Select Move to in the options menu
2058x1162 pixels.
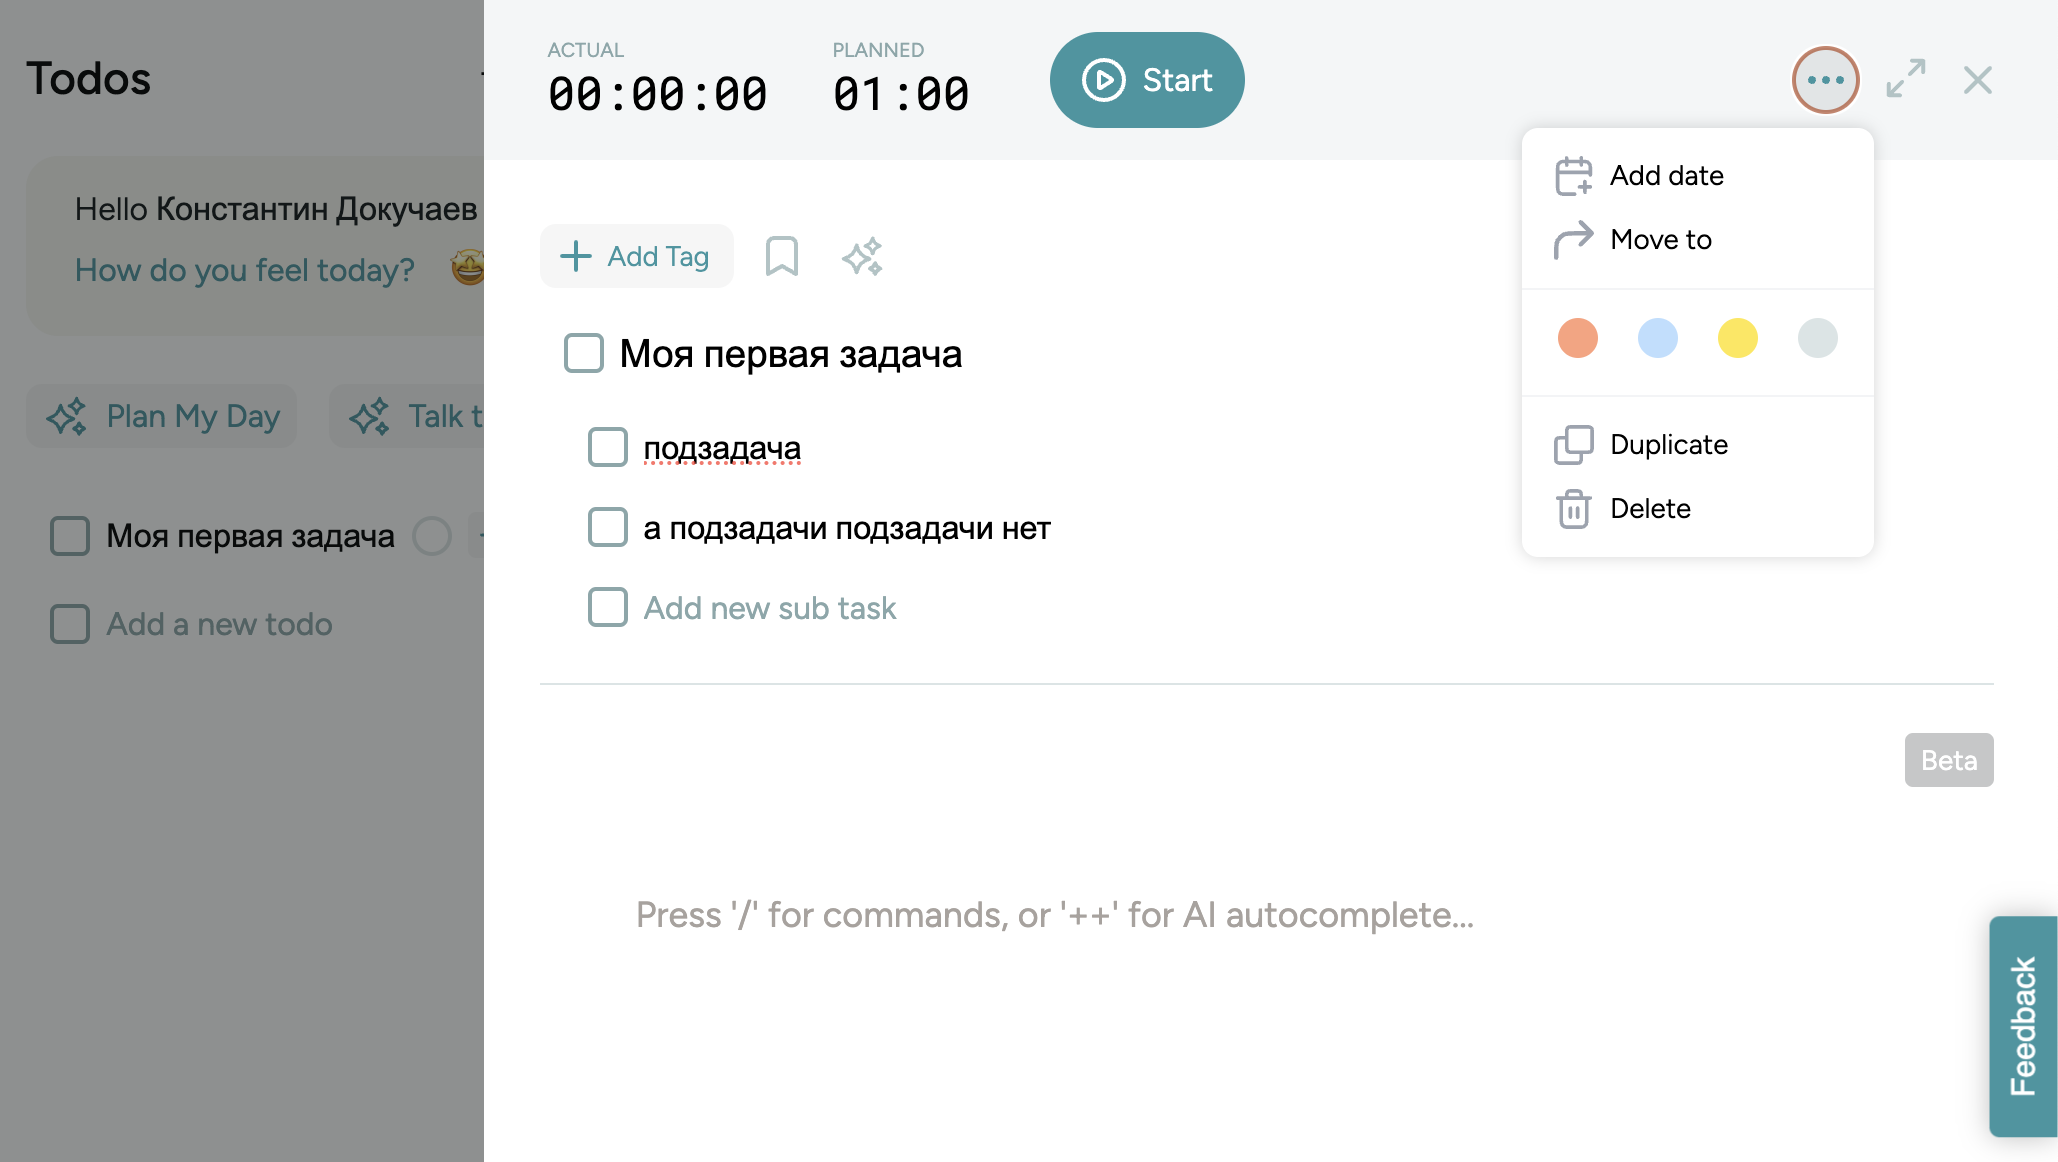click(x=1660, y=240)
